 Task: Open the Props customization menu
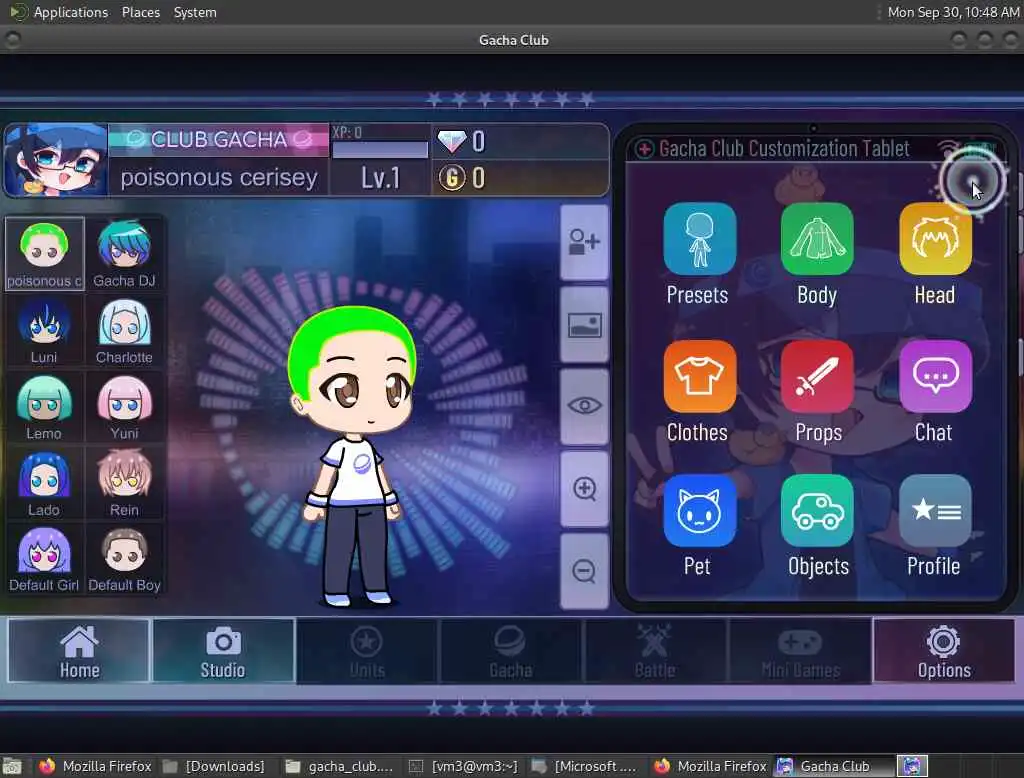817,376
